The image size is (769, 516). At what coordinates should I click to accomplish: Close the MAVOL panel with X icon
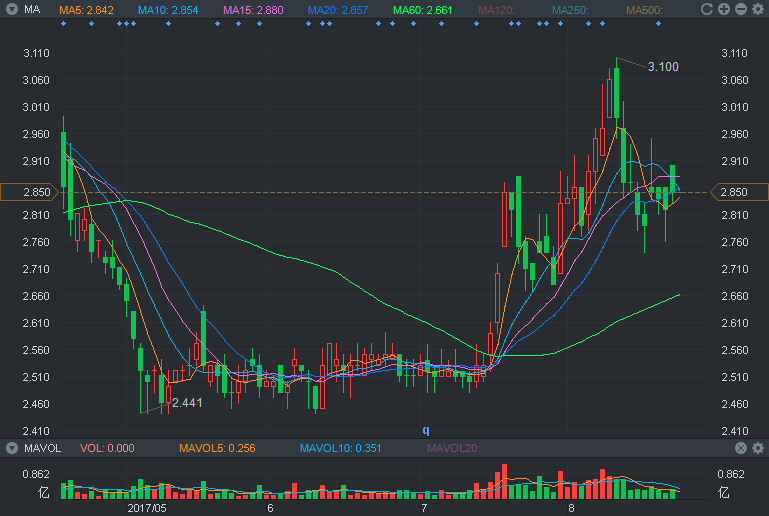[741, 448]
